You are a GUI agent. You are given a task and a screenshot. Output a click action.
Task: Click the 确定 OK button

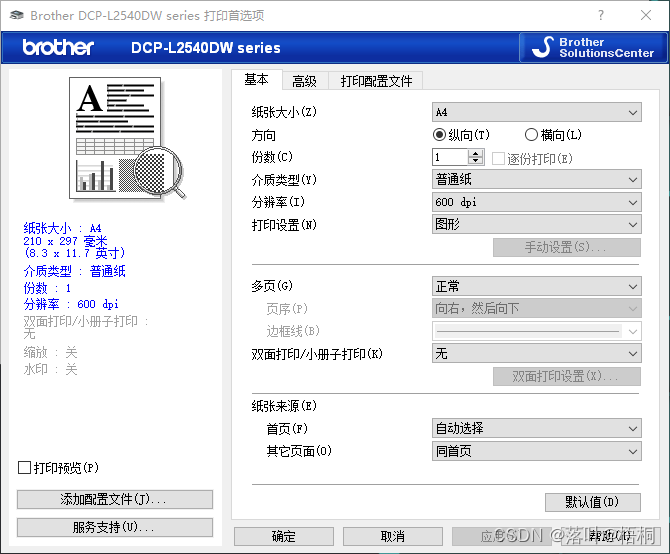(284, 536)
